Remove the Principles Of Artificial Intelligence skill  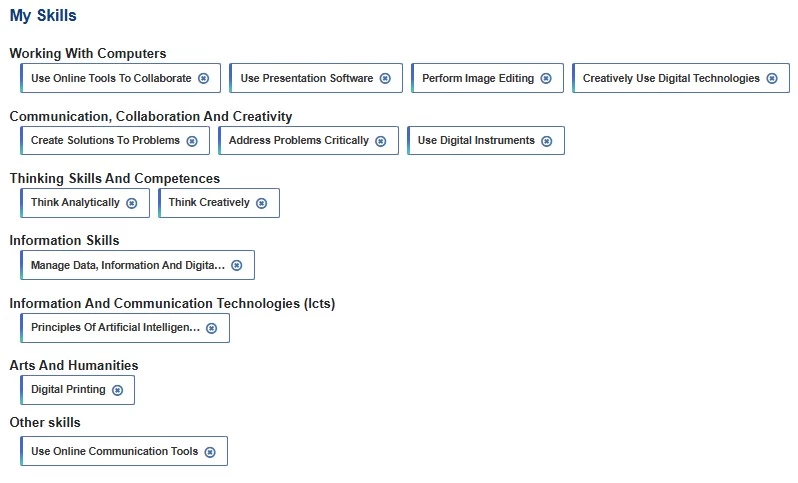pyautogui.click(x=212, y=328)
